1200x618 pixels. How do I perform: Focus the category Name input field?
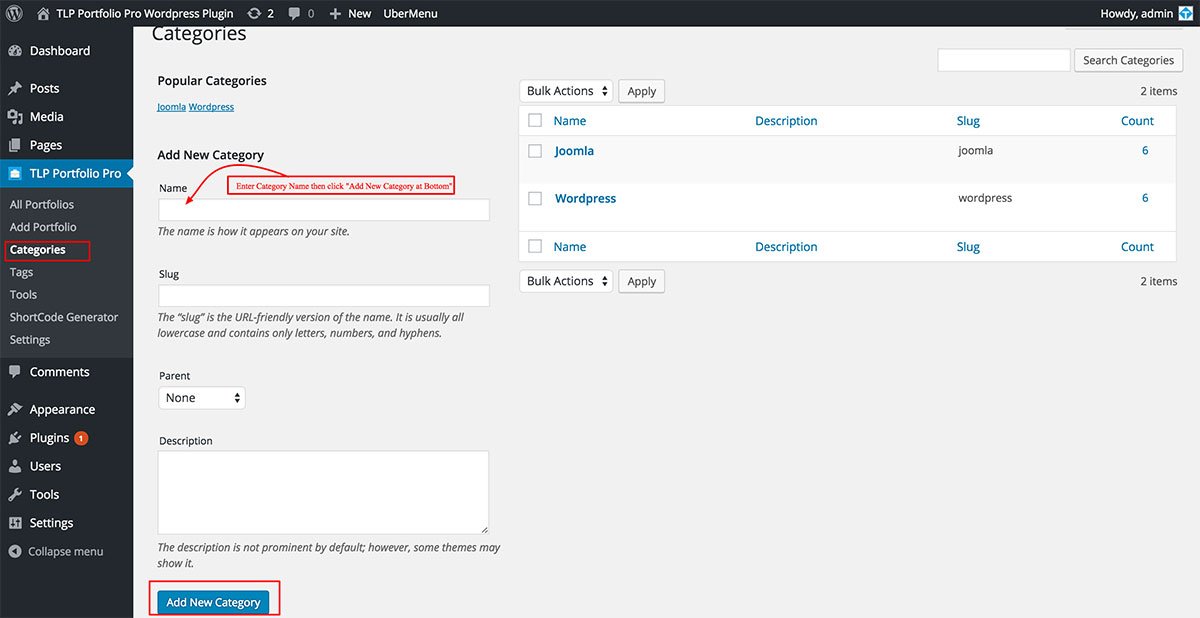pos(324,210)
